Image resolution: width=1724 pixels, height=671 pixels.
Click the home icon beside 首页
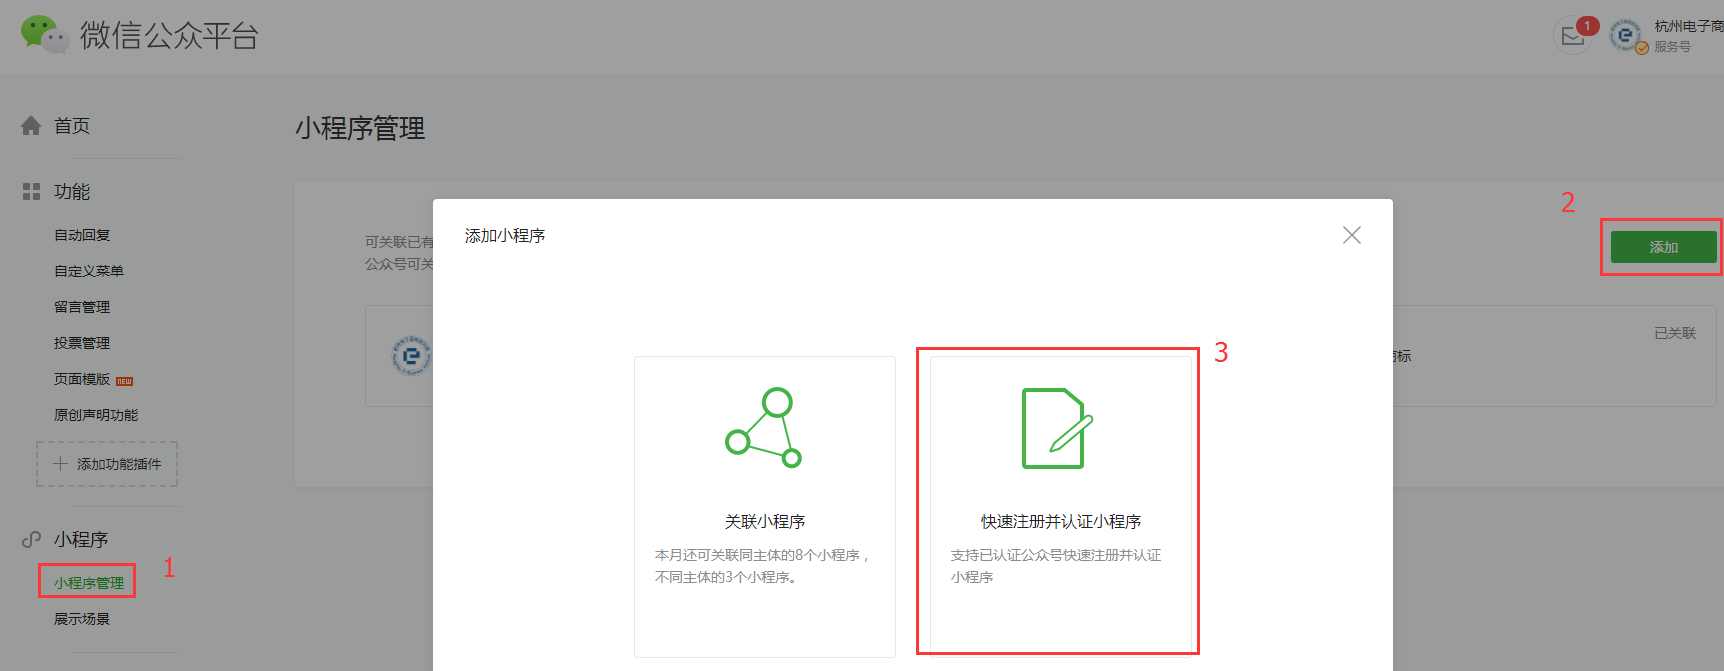31,126
